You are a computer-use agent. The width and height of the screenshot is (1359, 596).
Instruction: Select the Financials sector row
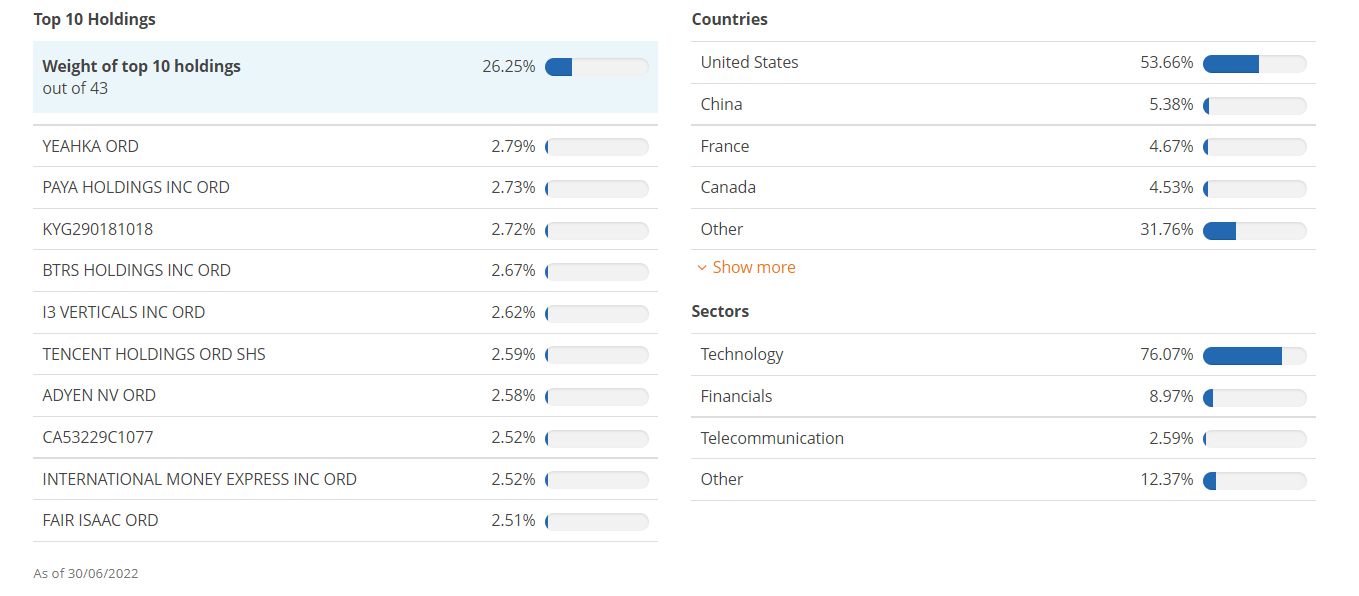737,396
